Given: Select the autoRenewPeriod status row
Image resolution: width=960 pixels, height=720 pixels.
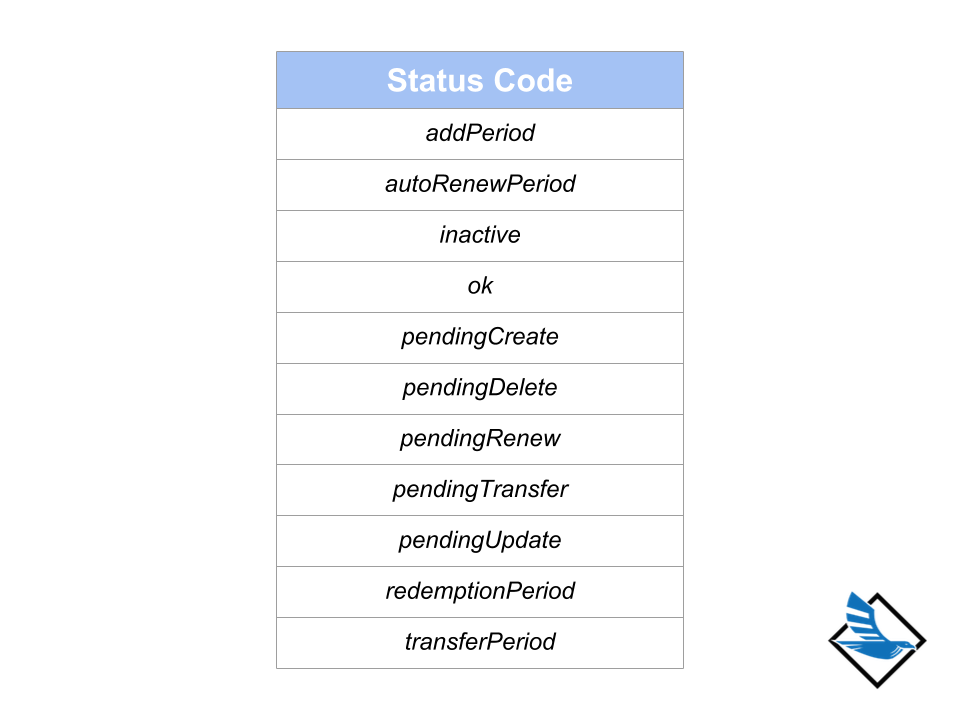Looking at the screenshot, I should (480, 184).
